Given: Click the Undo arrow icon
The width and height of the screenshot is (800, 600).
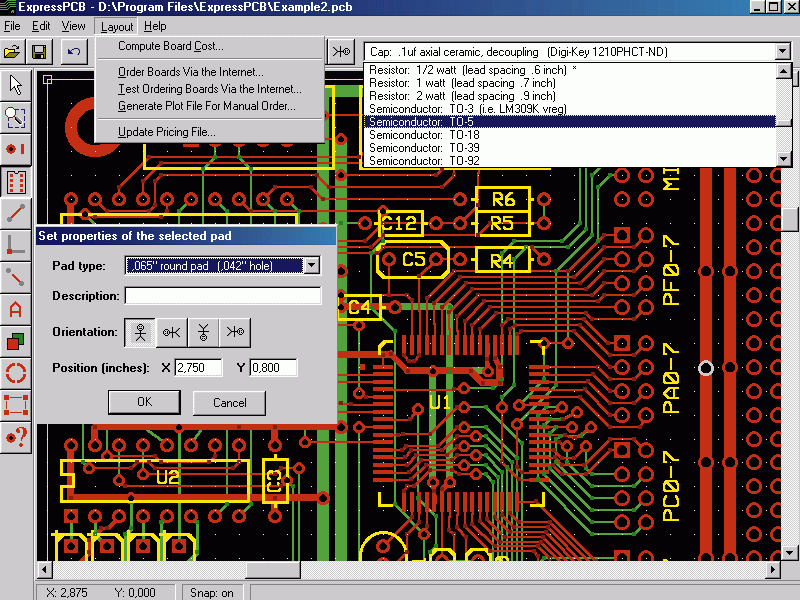Looking at the screenshot, I should [x=74, y=52].
